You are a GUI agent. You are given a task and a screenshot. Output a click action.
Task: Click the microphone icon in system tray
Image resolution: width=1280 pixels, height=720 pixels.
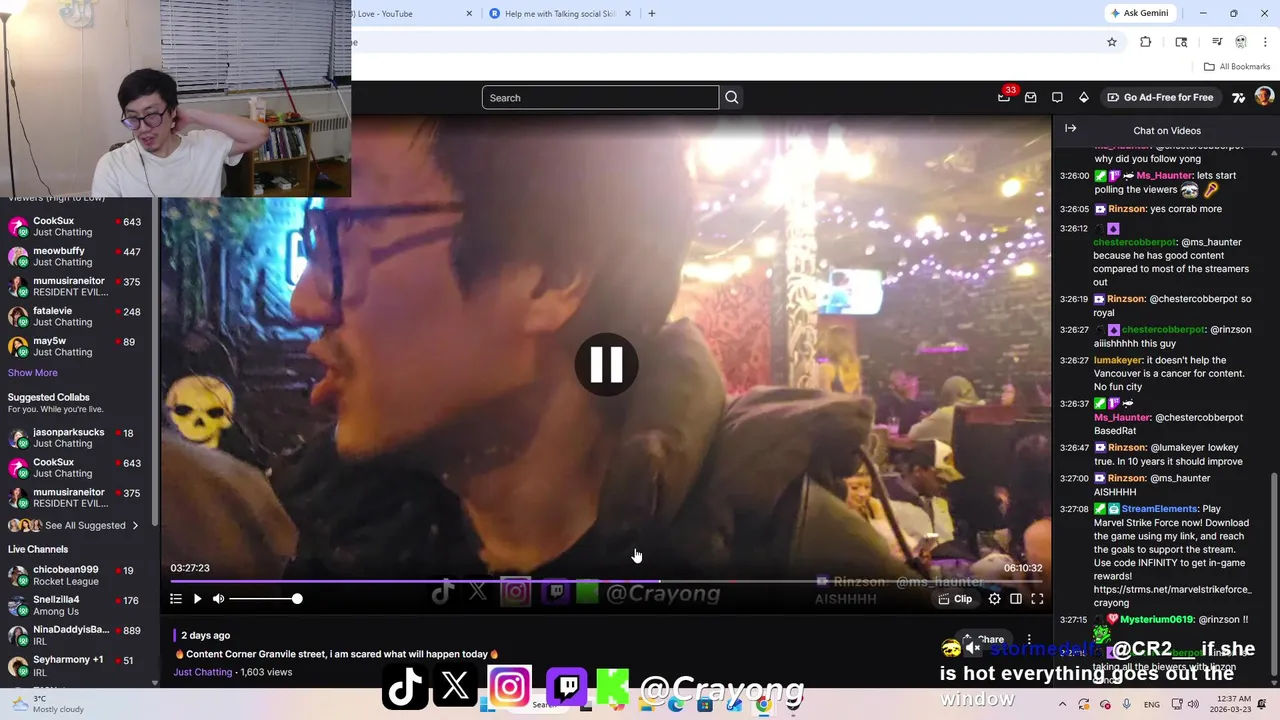1126,704
